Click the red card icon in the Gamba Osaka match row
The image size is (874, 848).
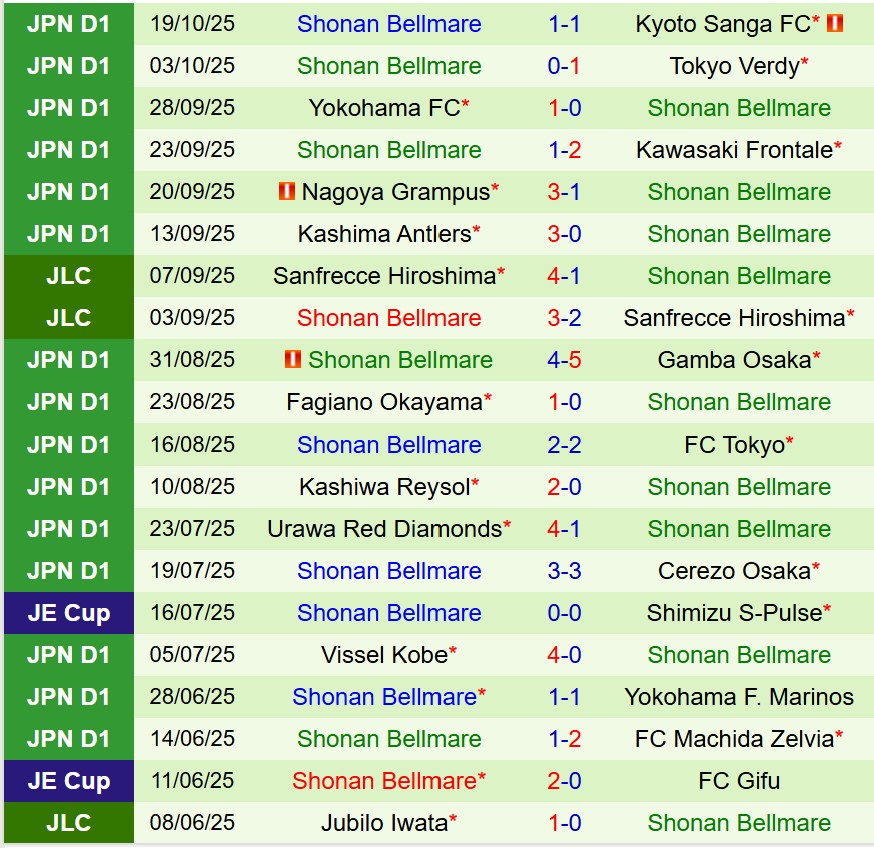pos(293,359)
